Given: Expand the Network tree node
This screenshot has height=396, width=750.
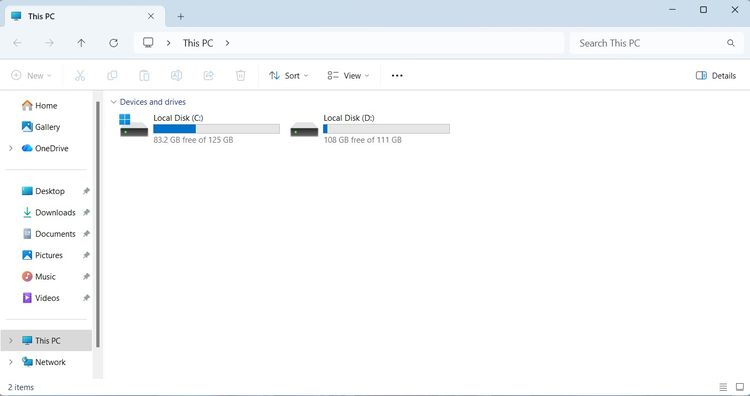Looking at the screenshot, I should tap(11, 362).
